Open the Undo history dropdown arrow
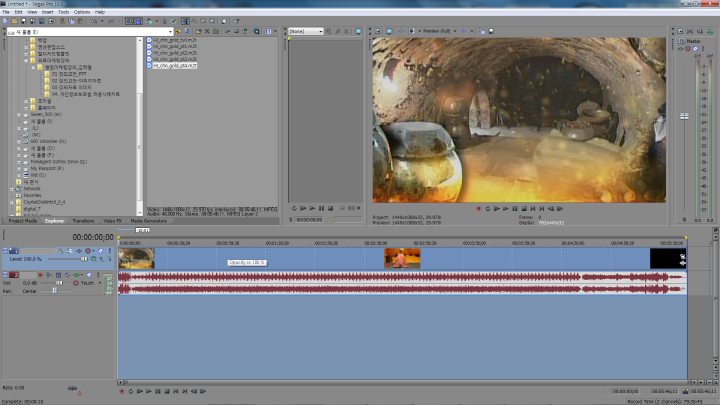 click(102, 21)
